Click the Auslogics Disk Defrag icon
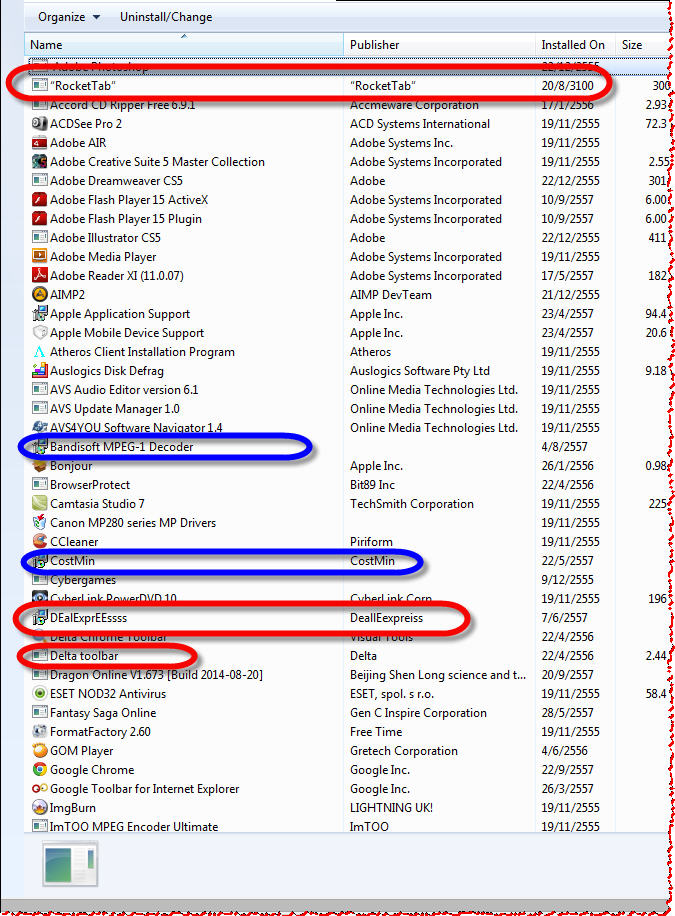The image size is (675, 916). 40,370
